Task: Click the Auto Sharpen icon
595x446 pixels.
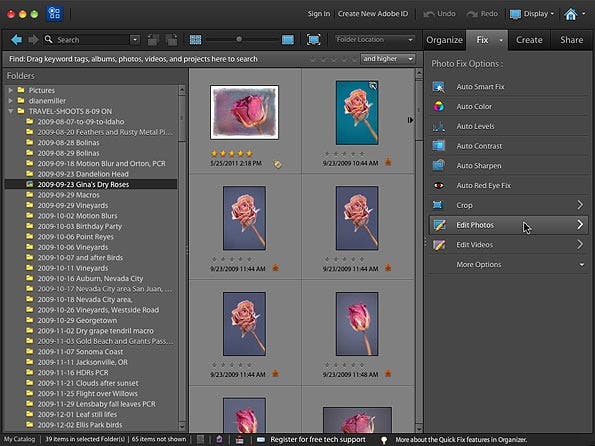Action: tap(439, 165)
